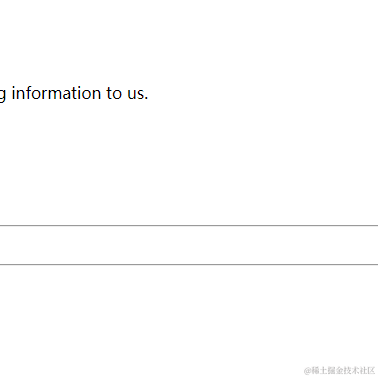This screenshot has width=378, height=378.
Task: Click the blank area right of "us."
Action: tap(263, 93)
